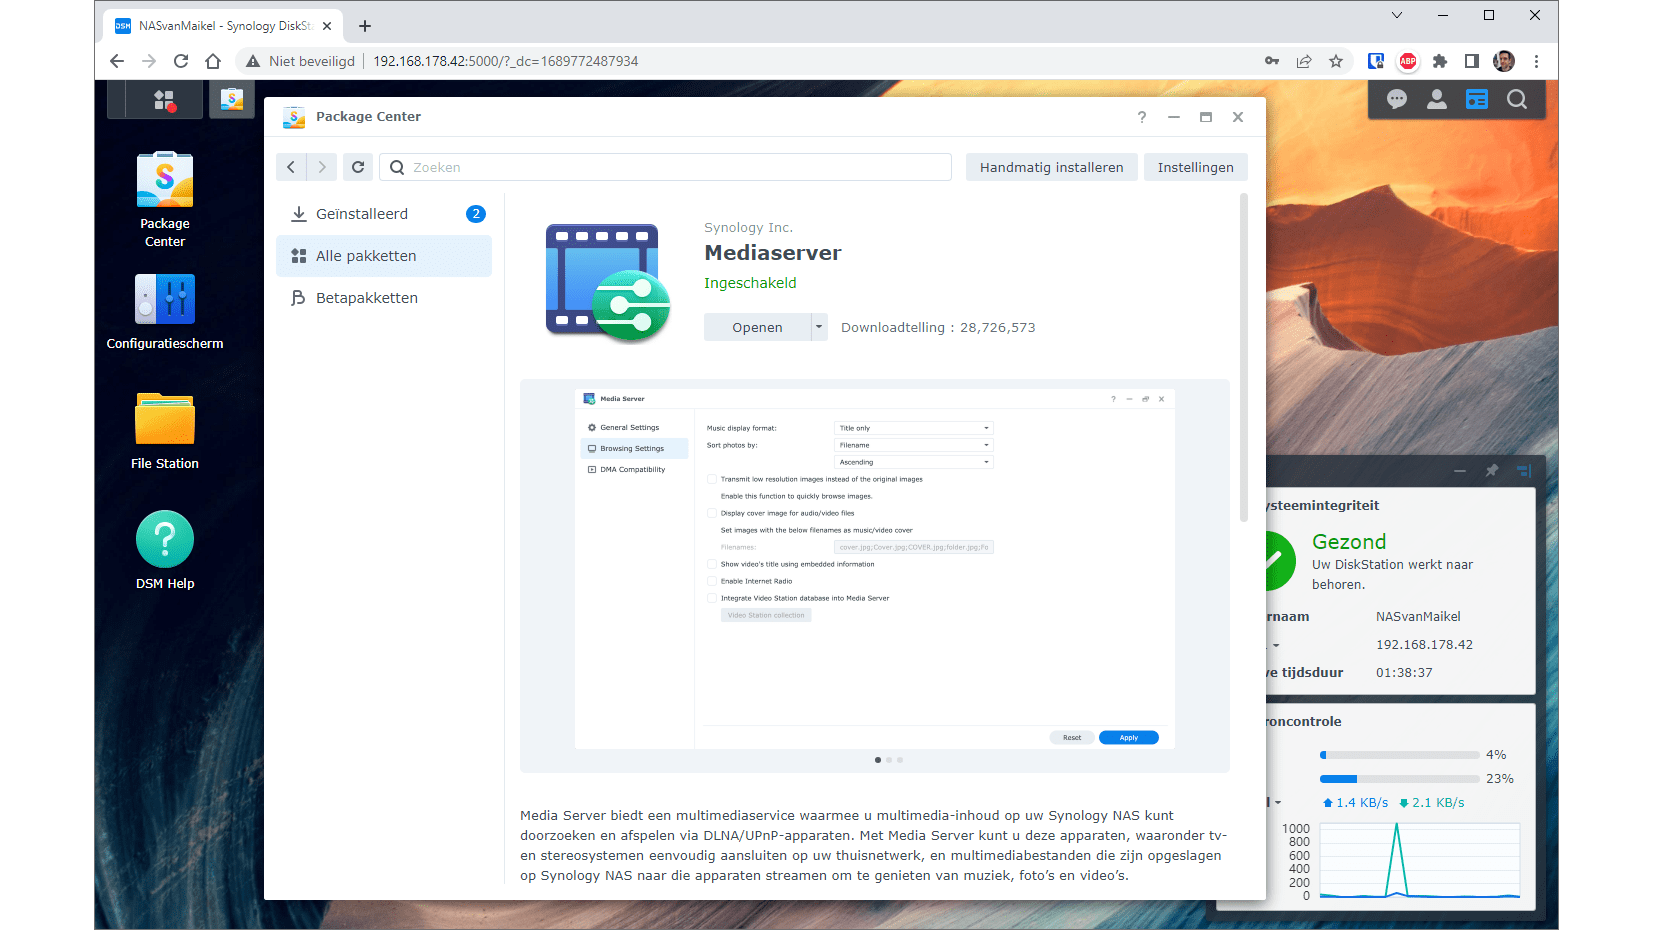
Task: Click the Package Center taskbar icon
Action: (232, 100)
